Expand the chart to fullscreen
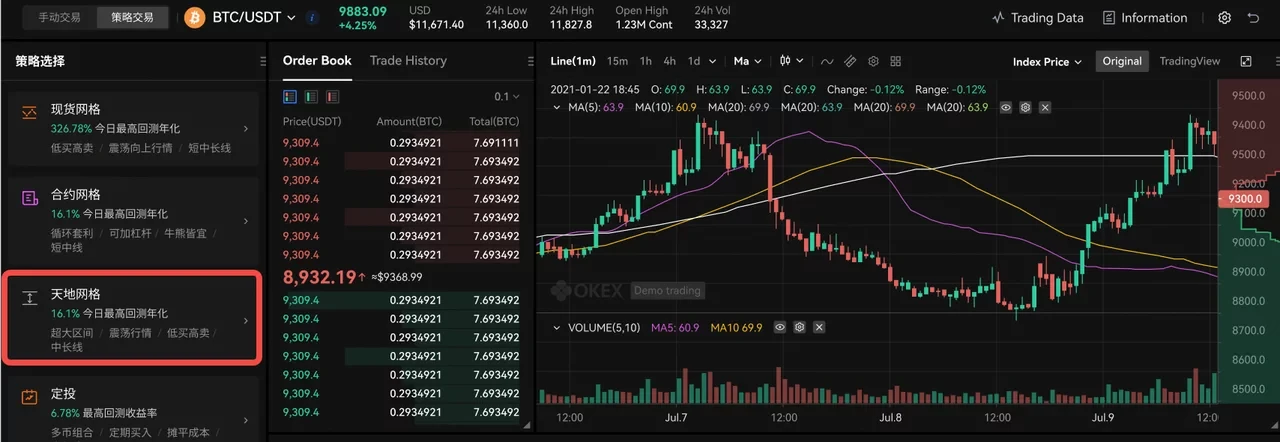Image resolution: width=1280 pixels, height=442 pixels. (x=1246, y=61)
